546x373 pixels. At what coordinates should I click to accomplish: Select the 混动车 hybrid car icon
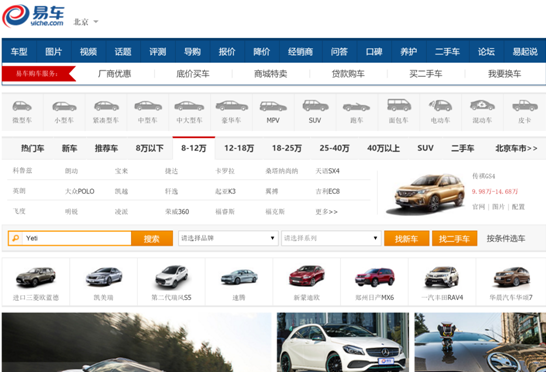coord(482,105)
